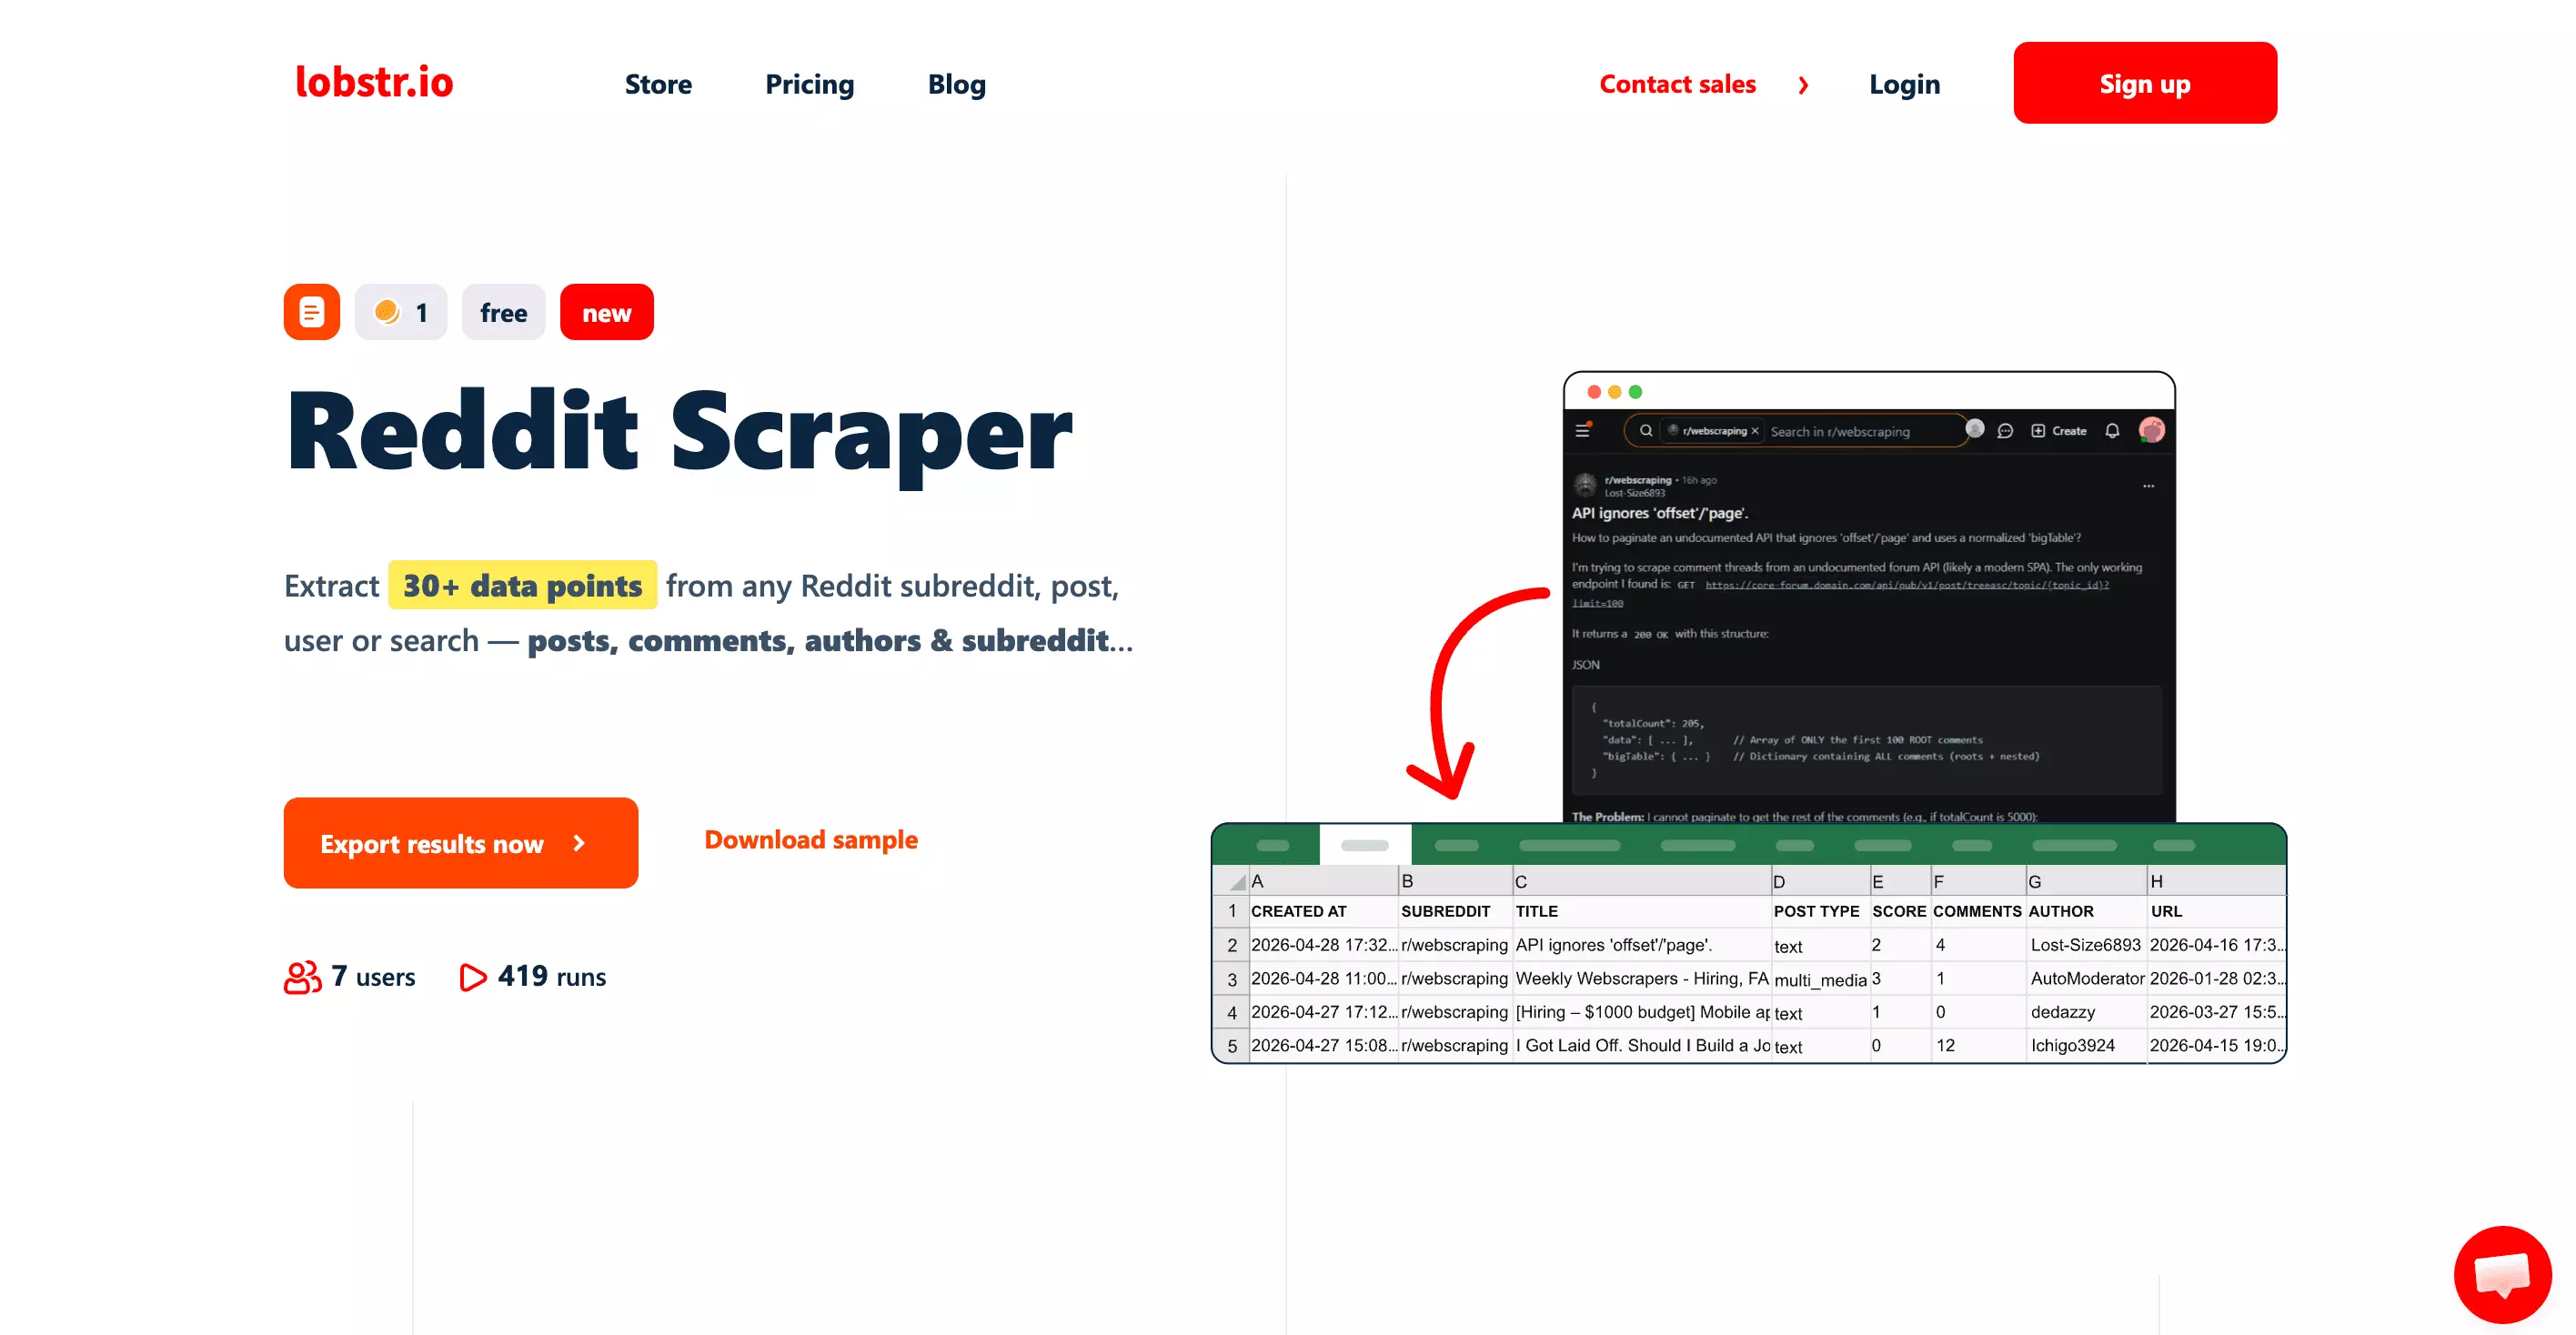
Task: Click the 419 runs count
Action: [x=552, y=976]
